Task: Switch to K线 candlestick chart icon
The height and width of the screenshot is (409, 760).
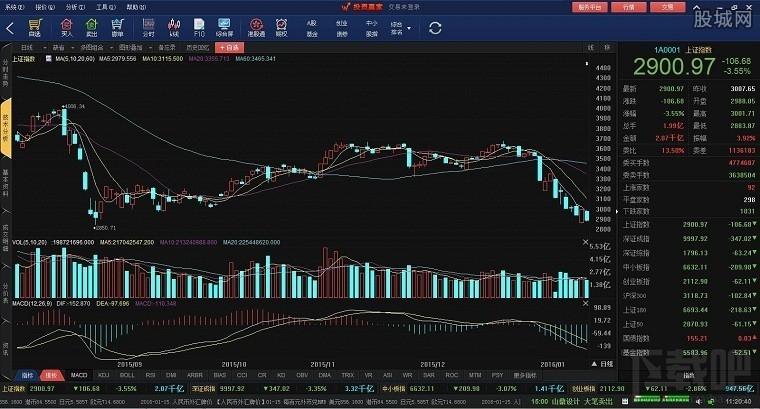Action: pyautogui.click(x=174, y=28)
